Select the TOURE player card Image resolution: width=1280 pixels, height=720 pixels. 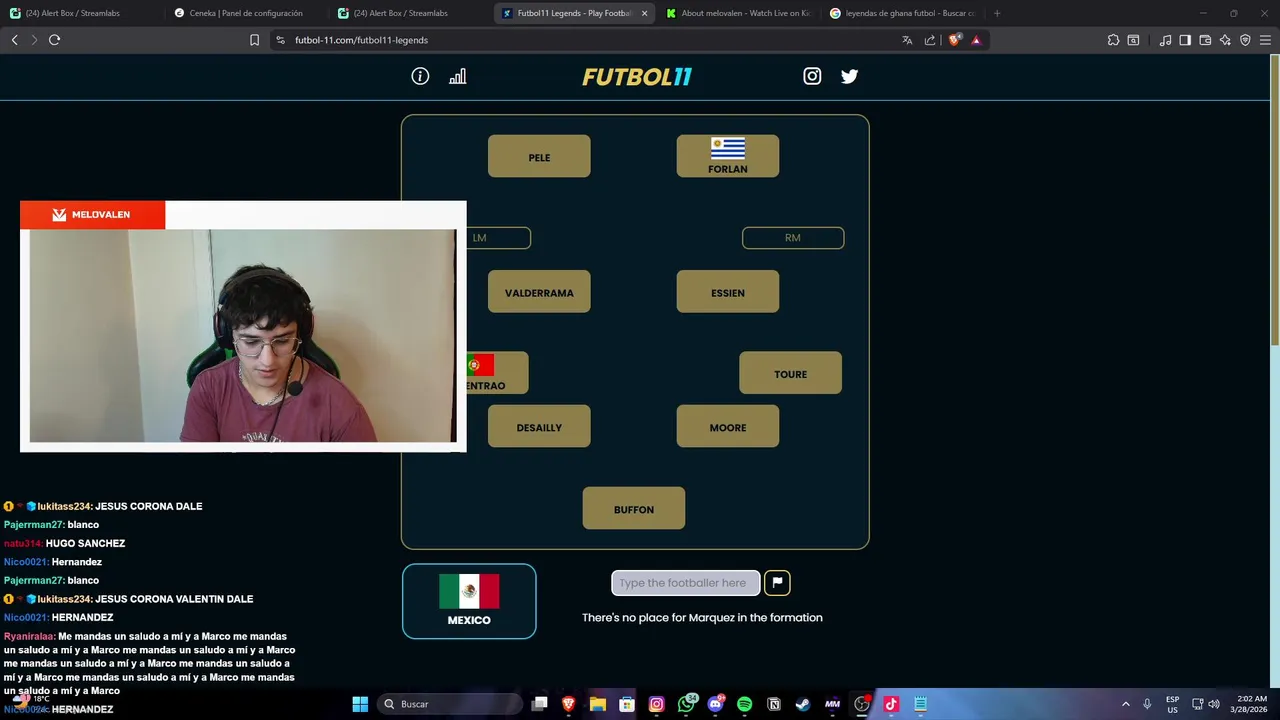pos(790,373)
